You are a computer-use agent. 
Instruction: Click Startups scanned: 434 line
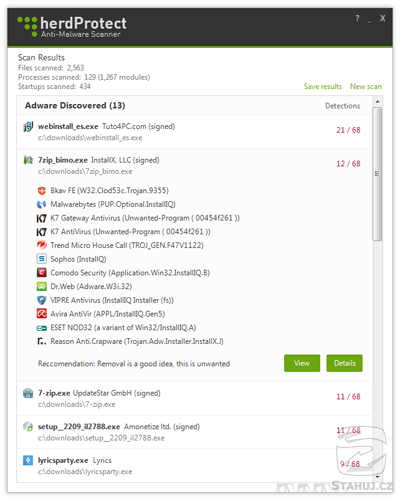click(54, 87)
